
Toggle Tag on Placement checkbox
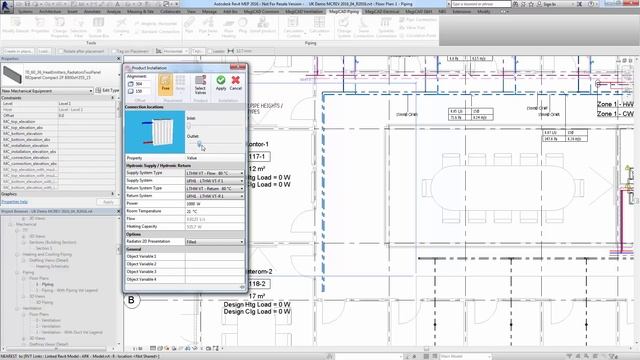(x=114, y=51)
